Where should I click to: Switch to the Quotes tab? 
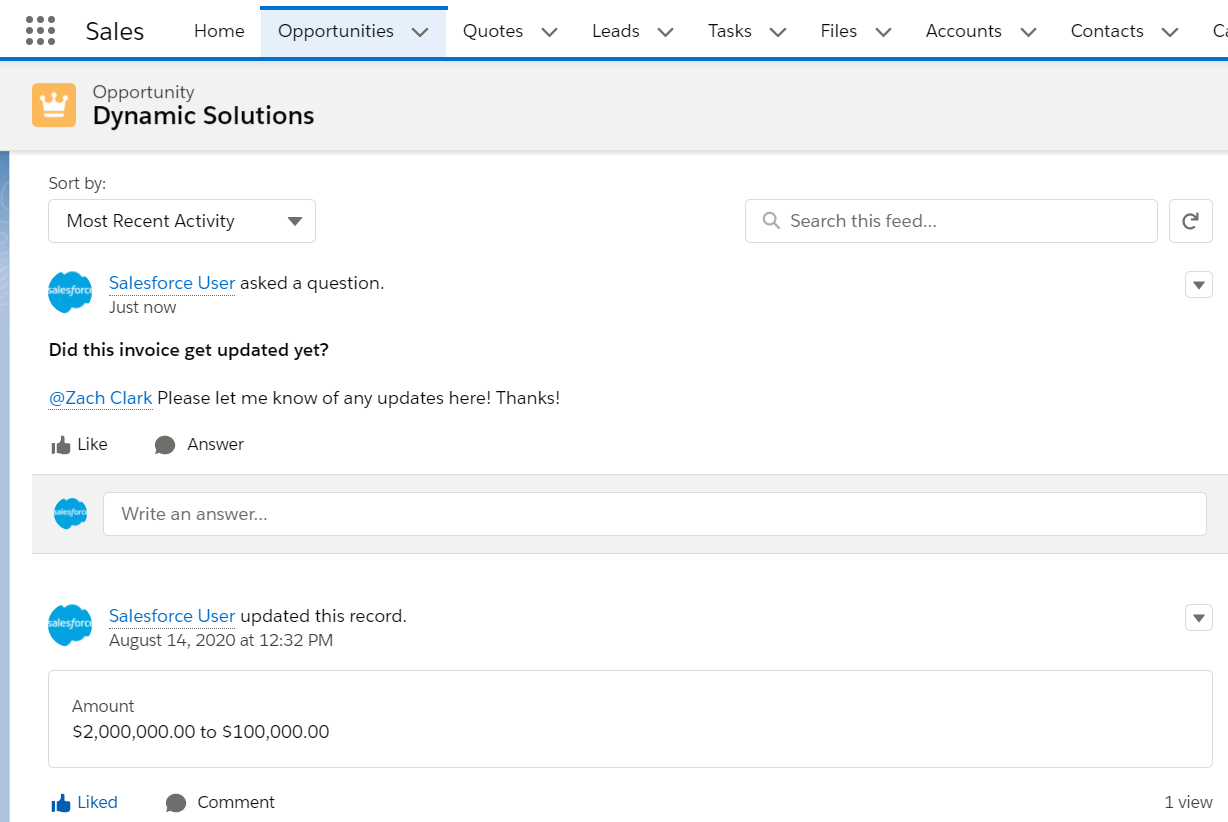(493, 31)
